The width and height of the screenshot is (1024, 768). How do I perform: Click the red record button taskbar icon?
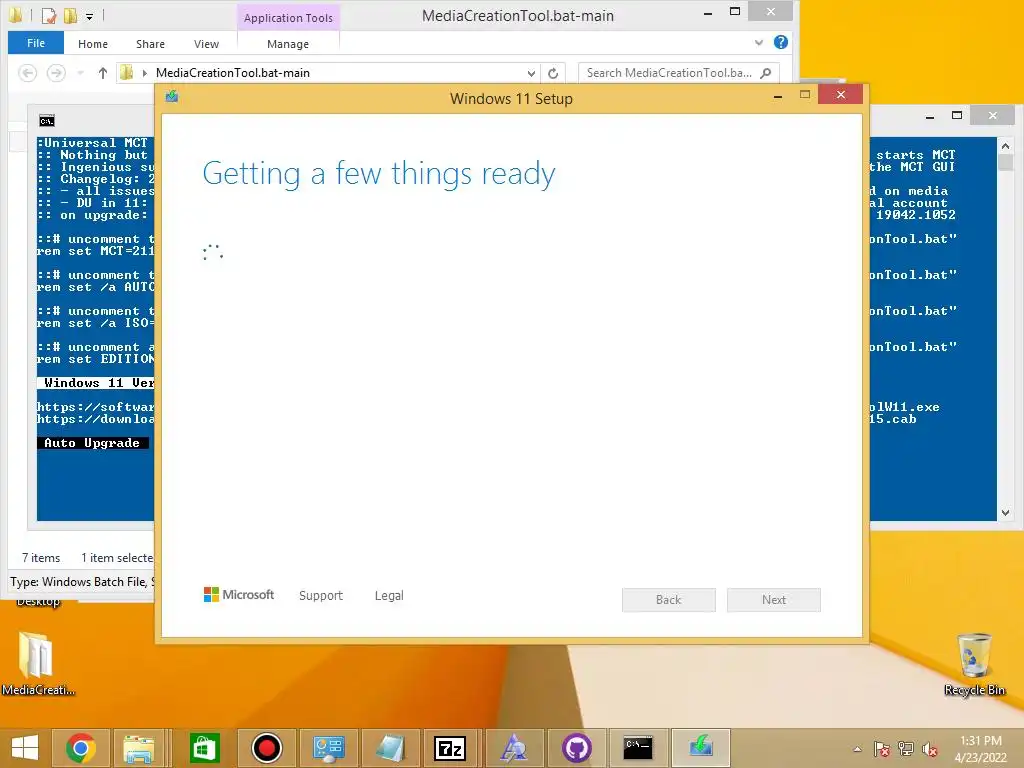tap(266, 748)
